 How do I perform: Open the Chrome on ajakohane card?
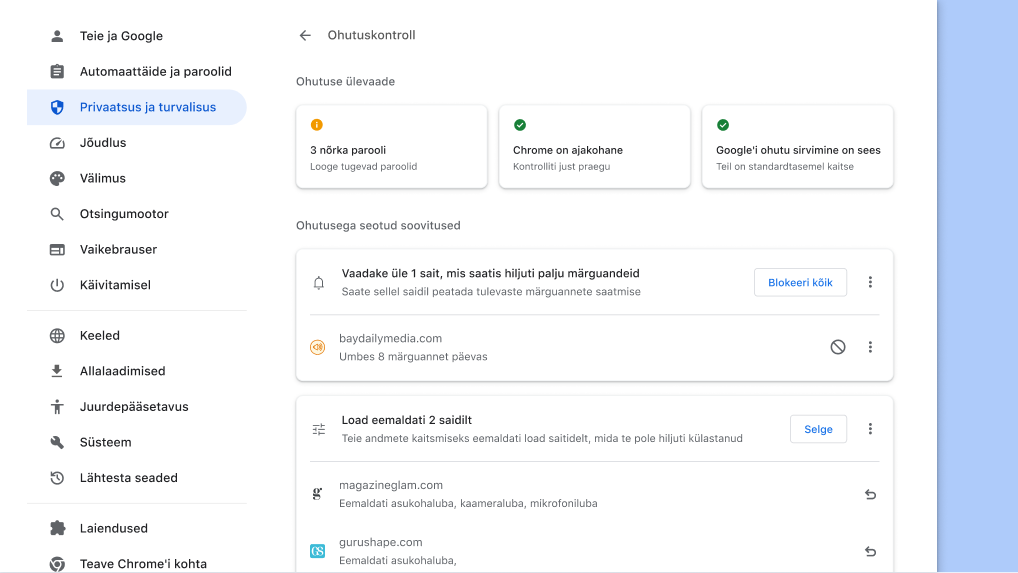594,147
